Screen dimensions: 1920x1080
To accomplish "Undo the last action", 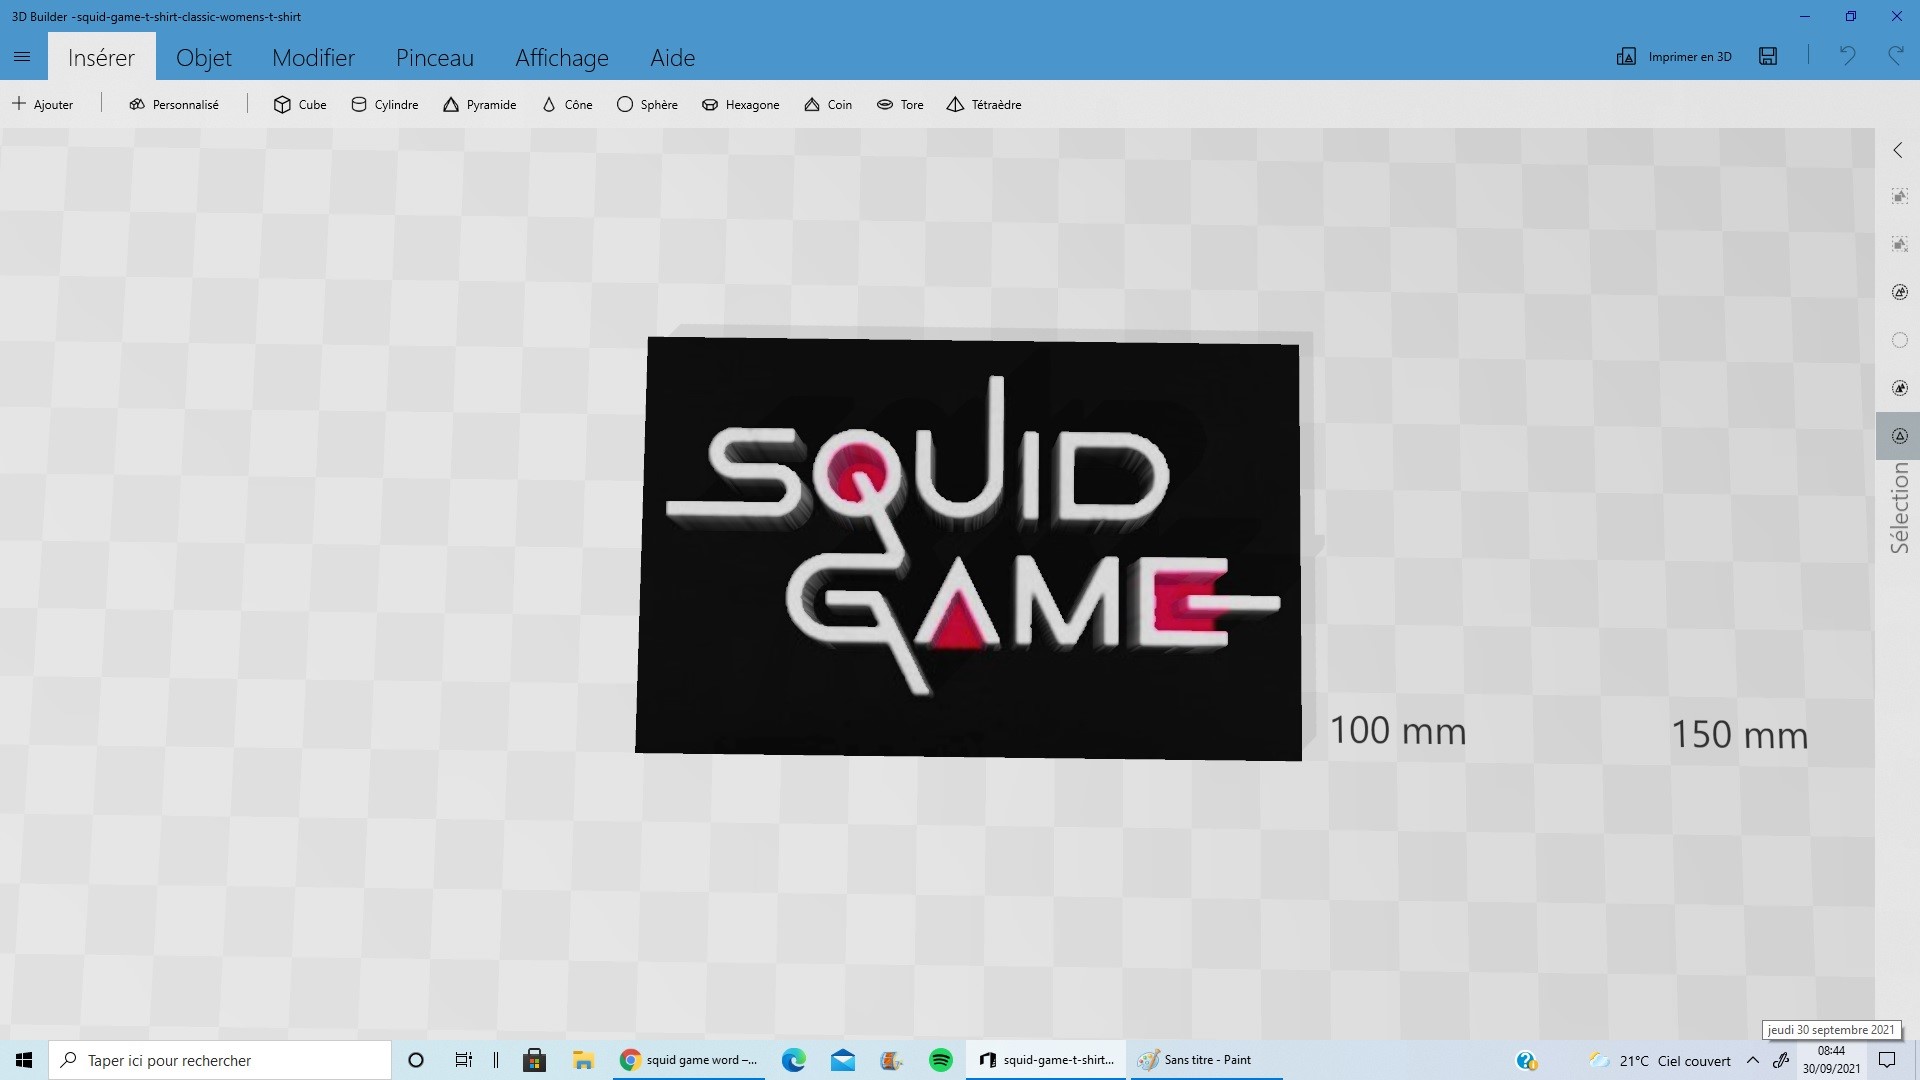I will pyautogui.click(x=1846, y=57).
